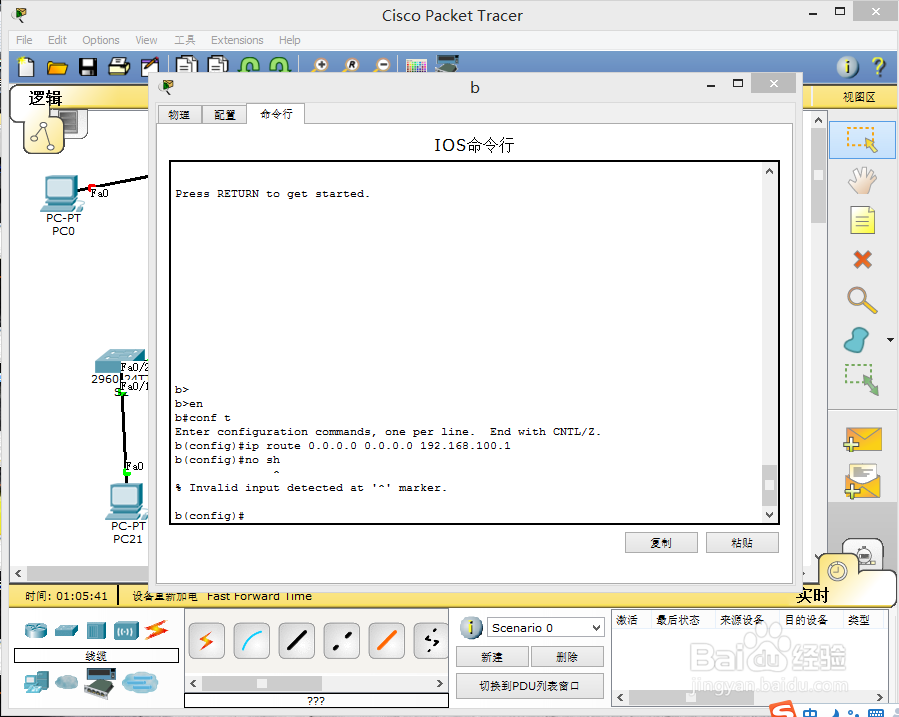Image resolution: width=899 pixels, height=717 pixels.
Task: Choose the orange fiber cable
Action: tap(386, 640)
